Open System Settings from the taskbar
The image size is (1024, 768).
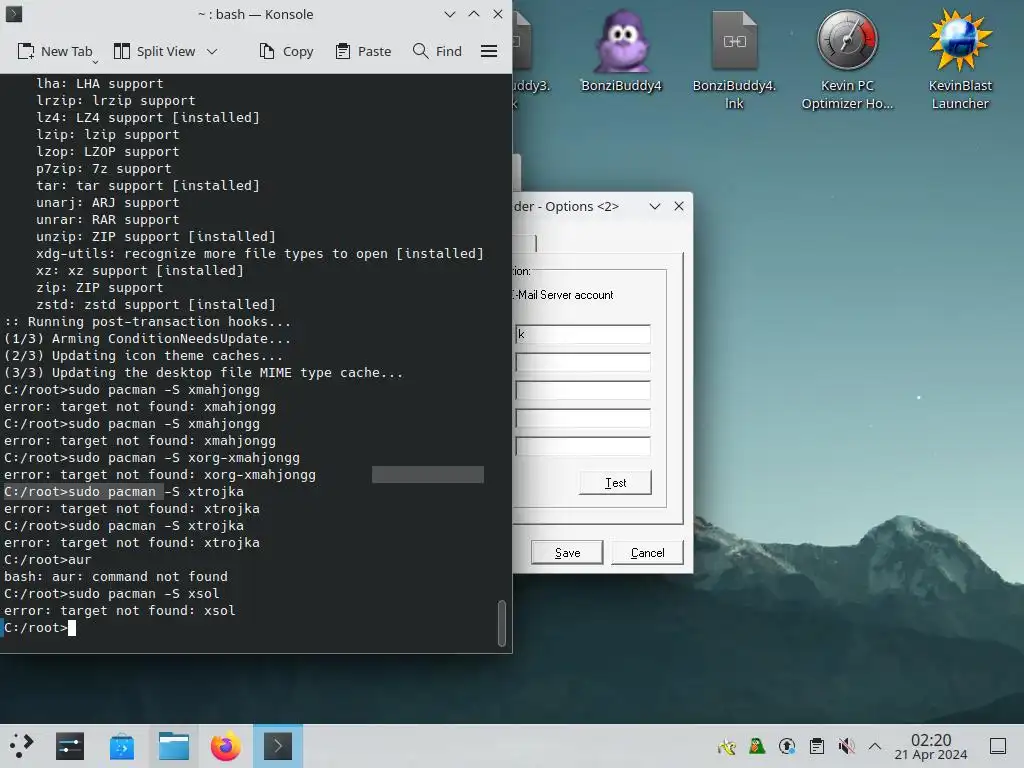[70, 746]
